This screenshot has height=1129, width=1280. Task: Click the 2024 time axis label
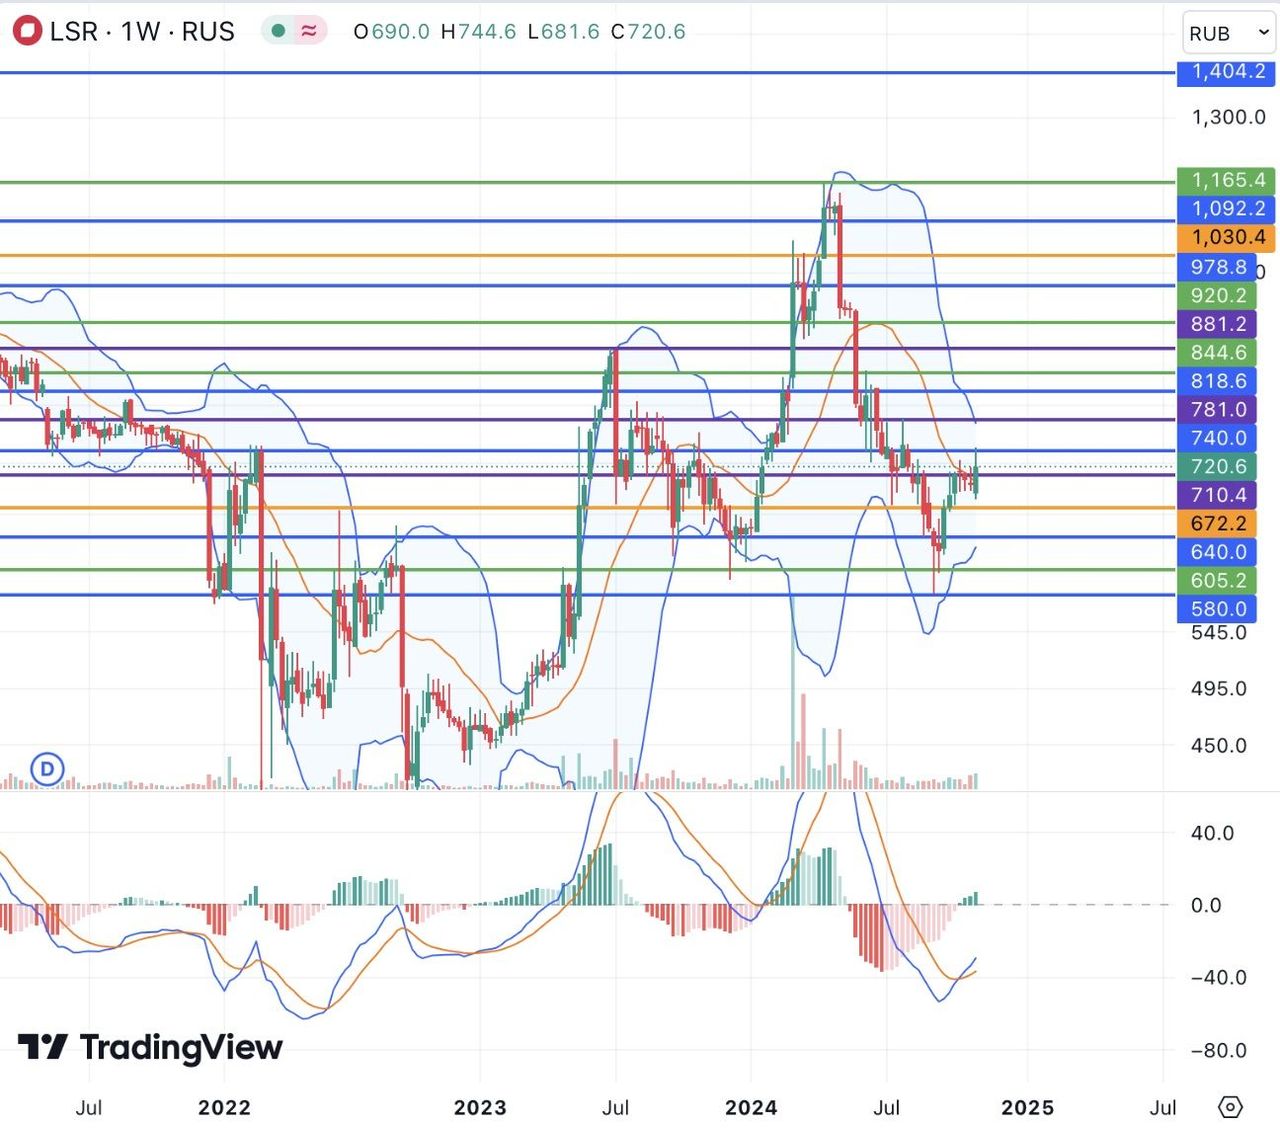click(x=751, y=1107)
